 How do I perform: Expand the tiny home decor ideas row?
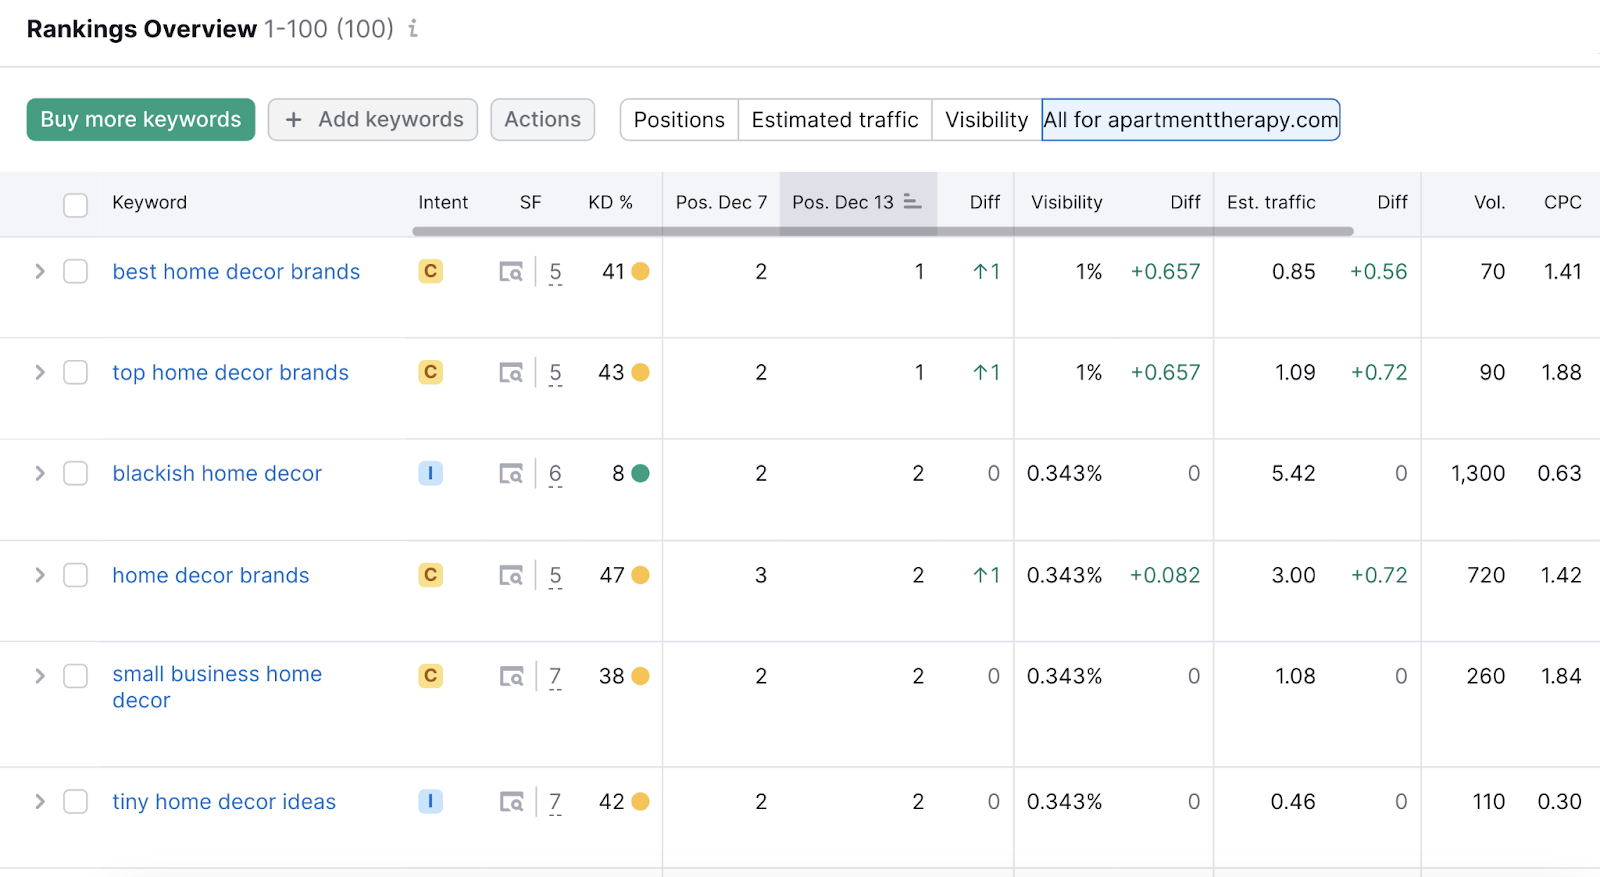tap(40, 802)
